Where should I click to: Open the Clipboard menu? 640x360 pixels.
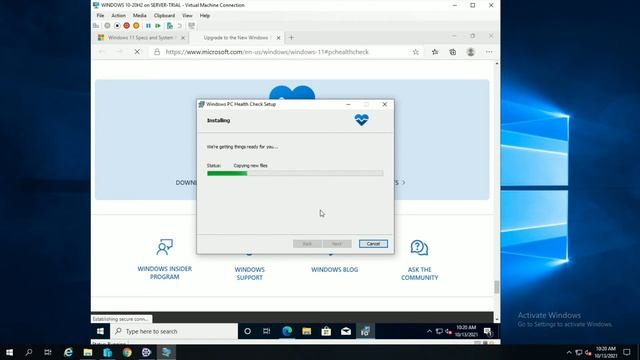click(164, 16)
